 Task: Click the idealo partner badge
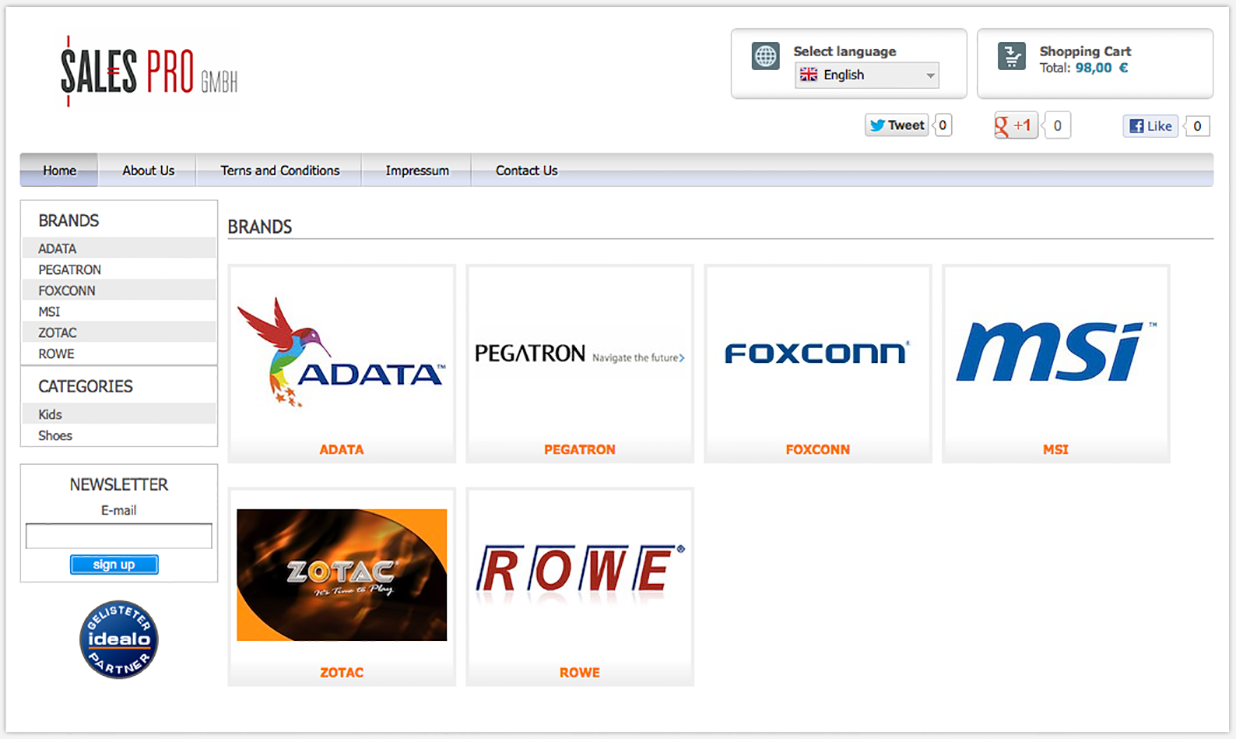click(x=119, y=639)
